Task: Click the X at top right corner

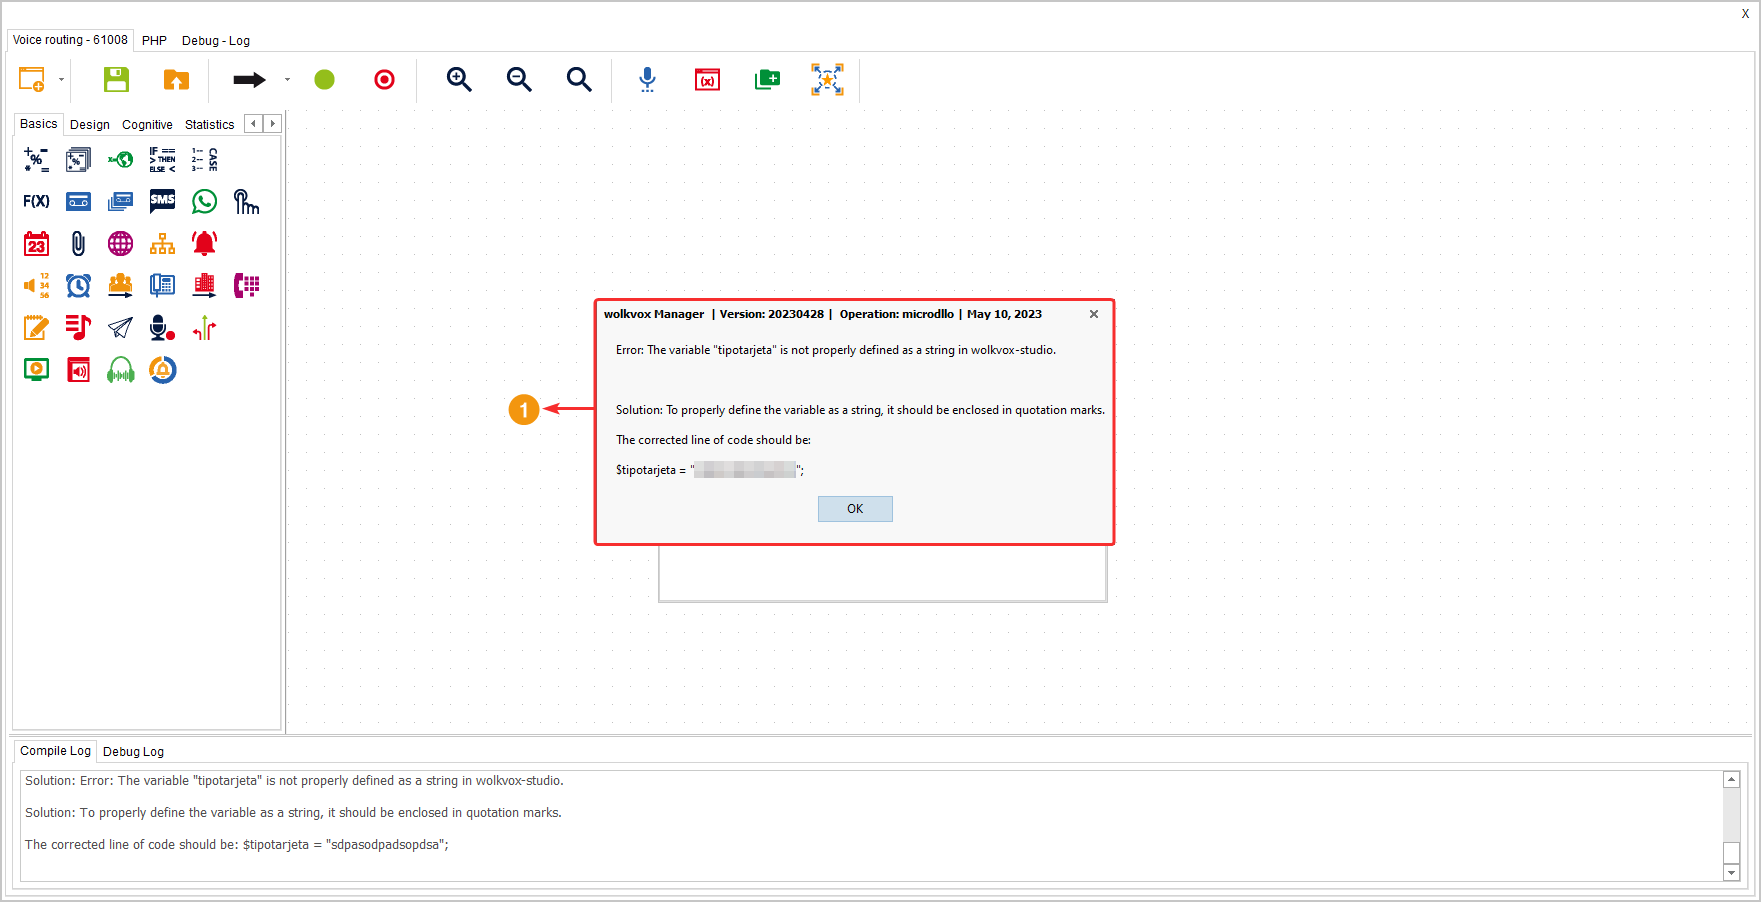Action: tap(1745, 14)
